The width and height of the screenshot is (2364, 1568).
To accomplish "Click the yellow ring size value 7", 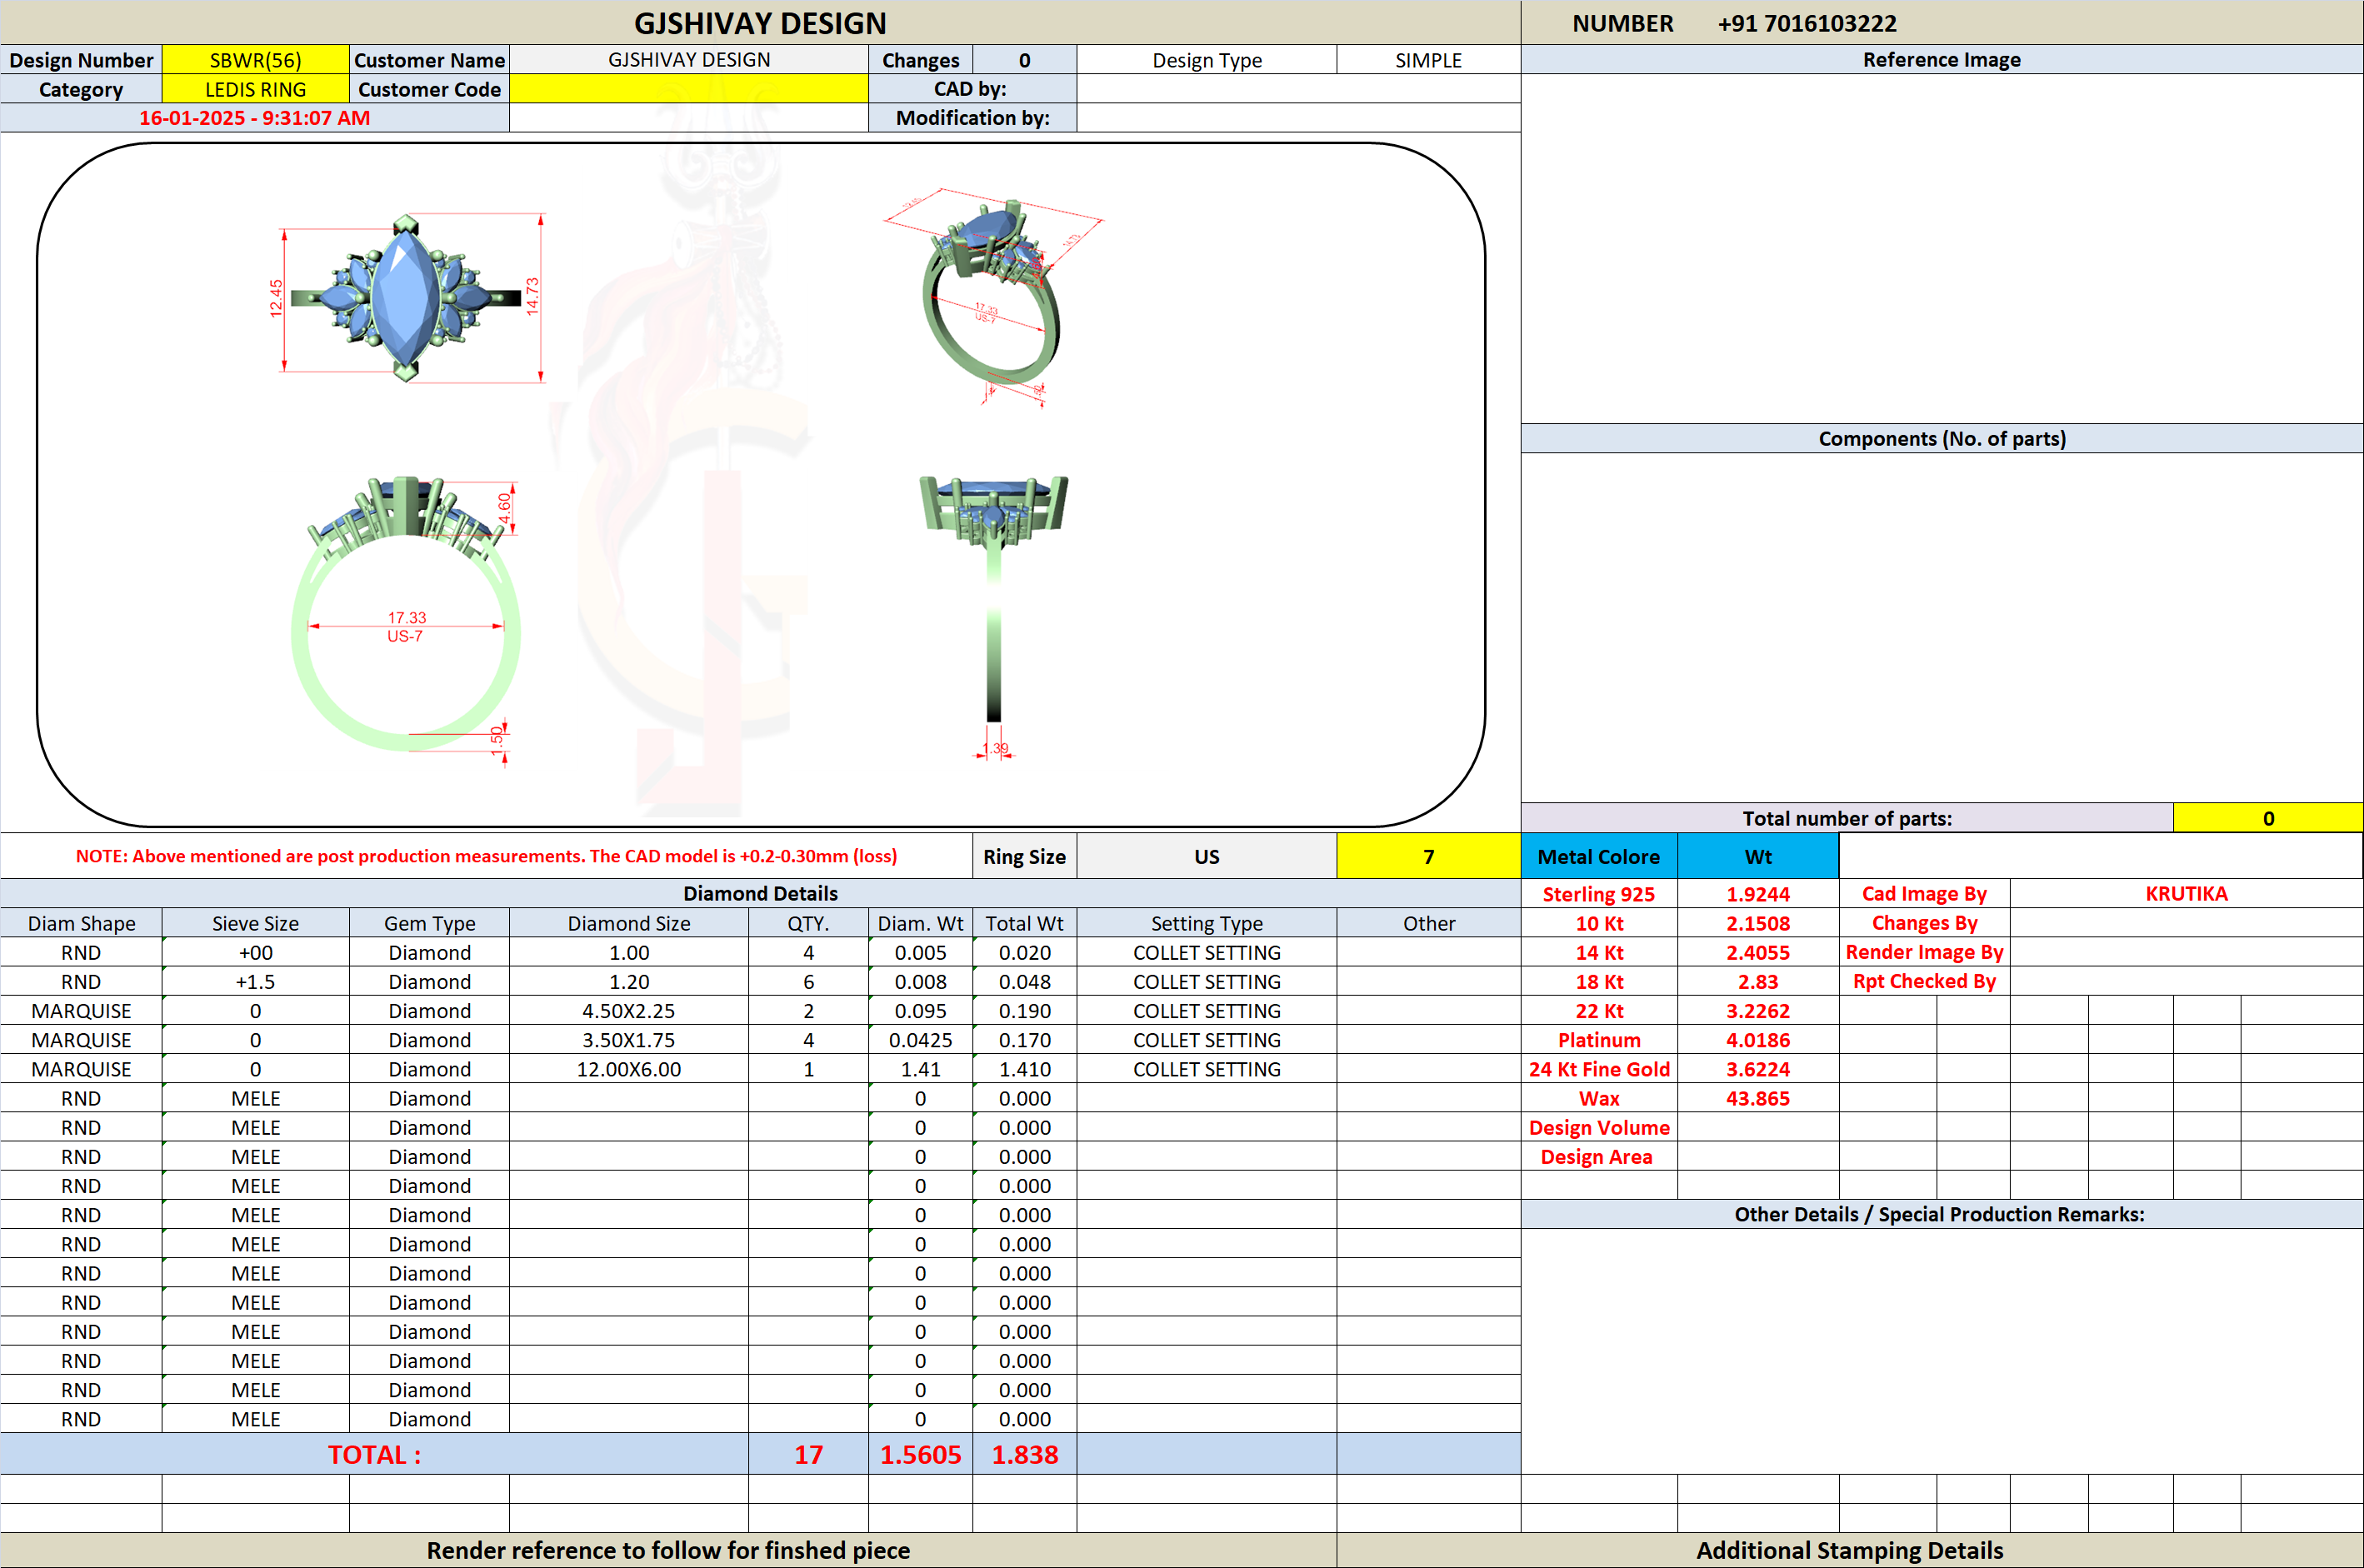I will [x=1428, y=856].
